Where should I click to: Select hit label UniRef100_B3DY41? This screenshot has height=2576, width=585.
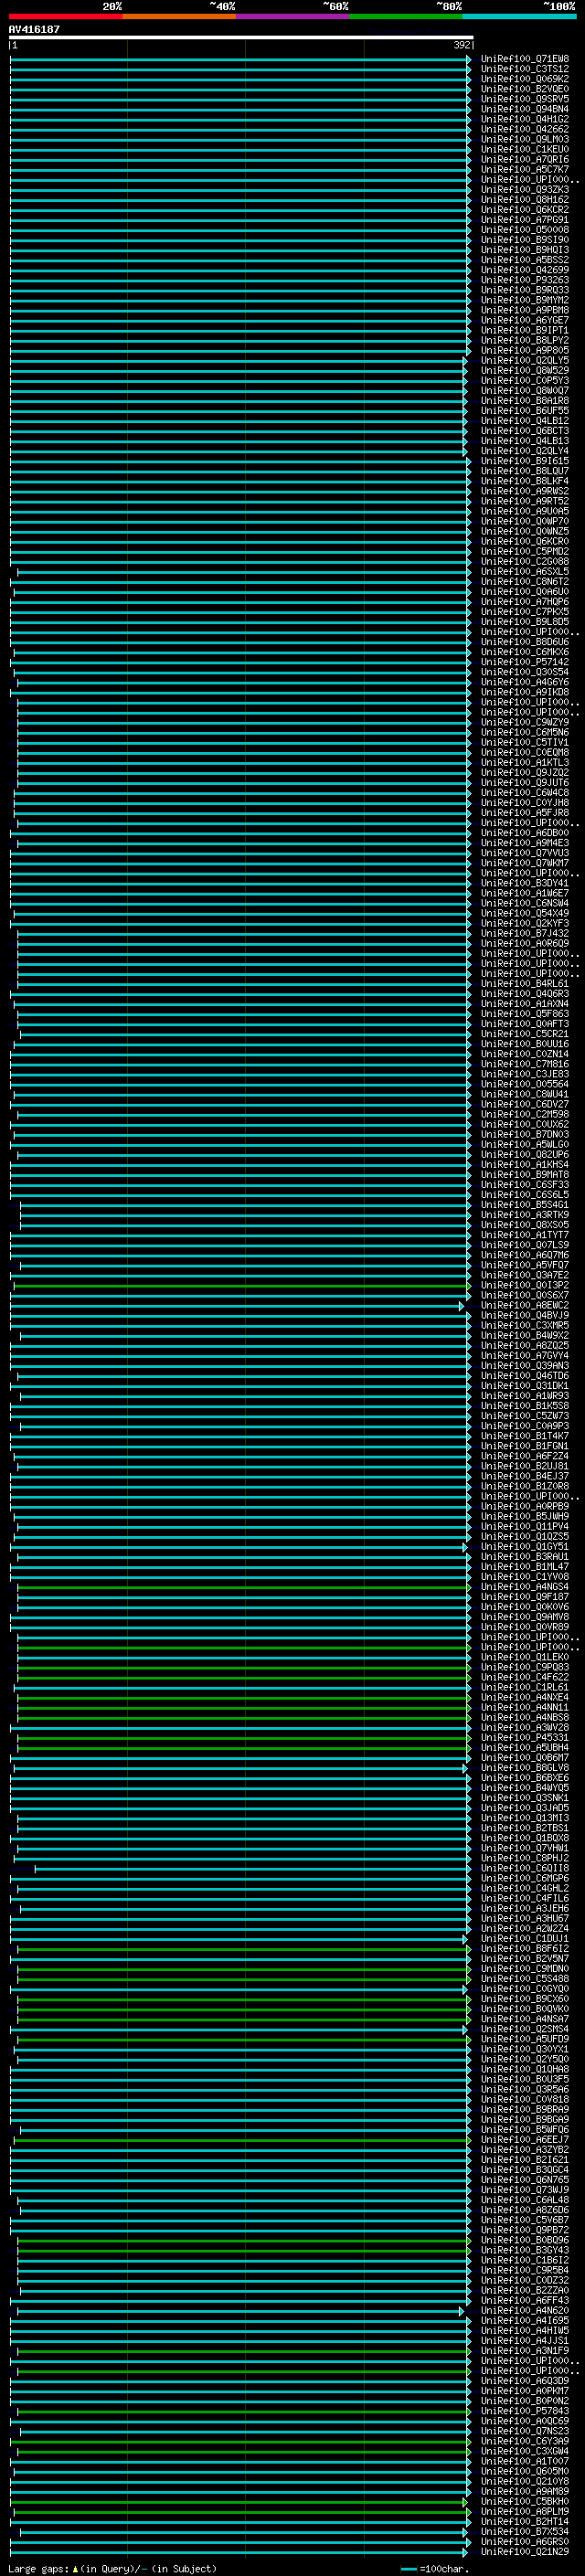(x=525, y=883)
